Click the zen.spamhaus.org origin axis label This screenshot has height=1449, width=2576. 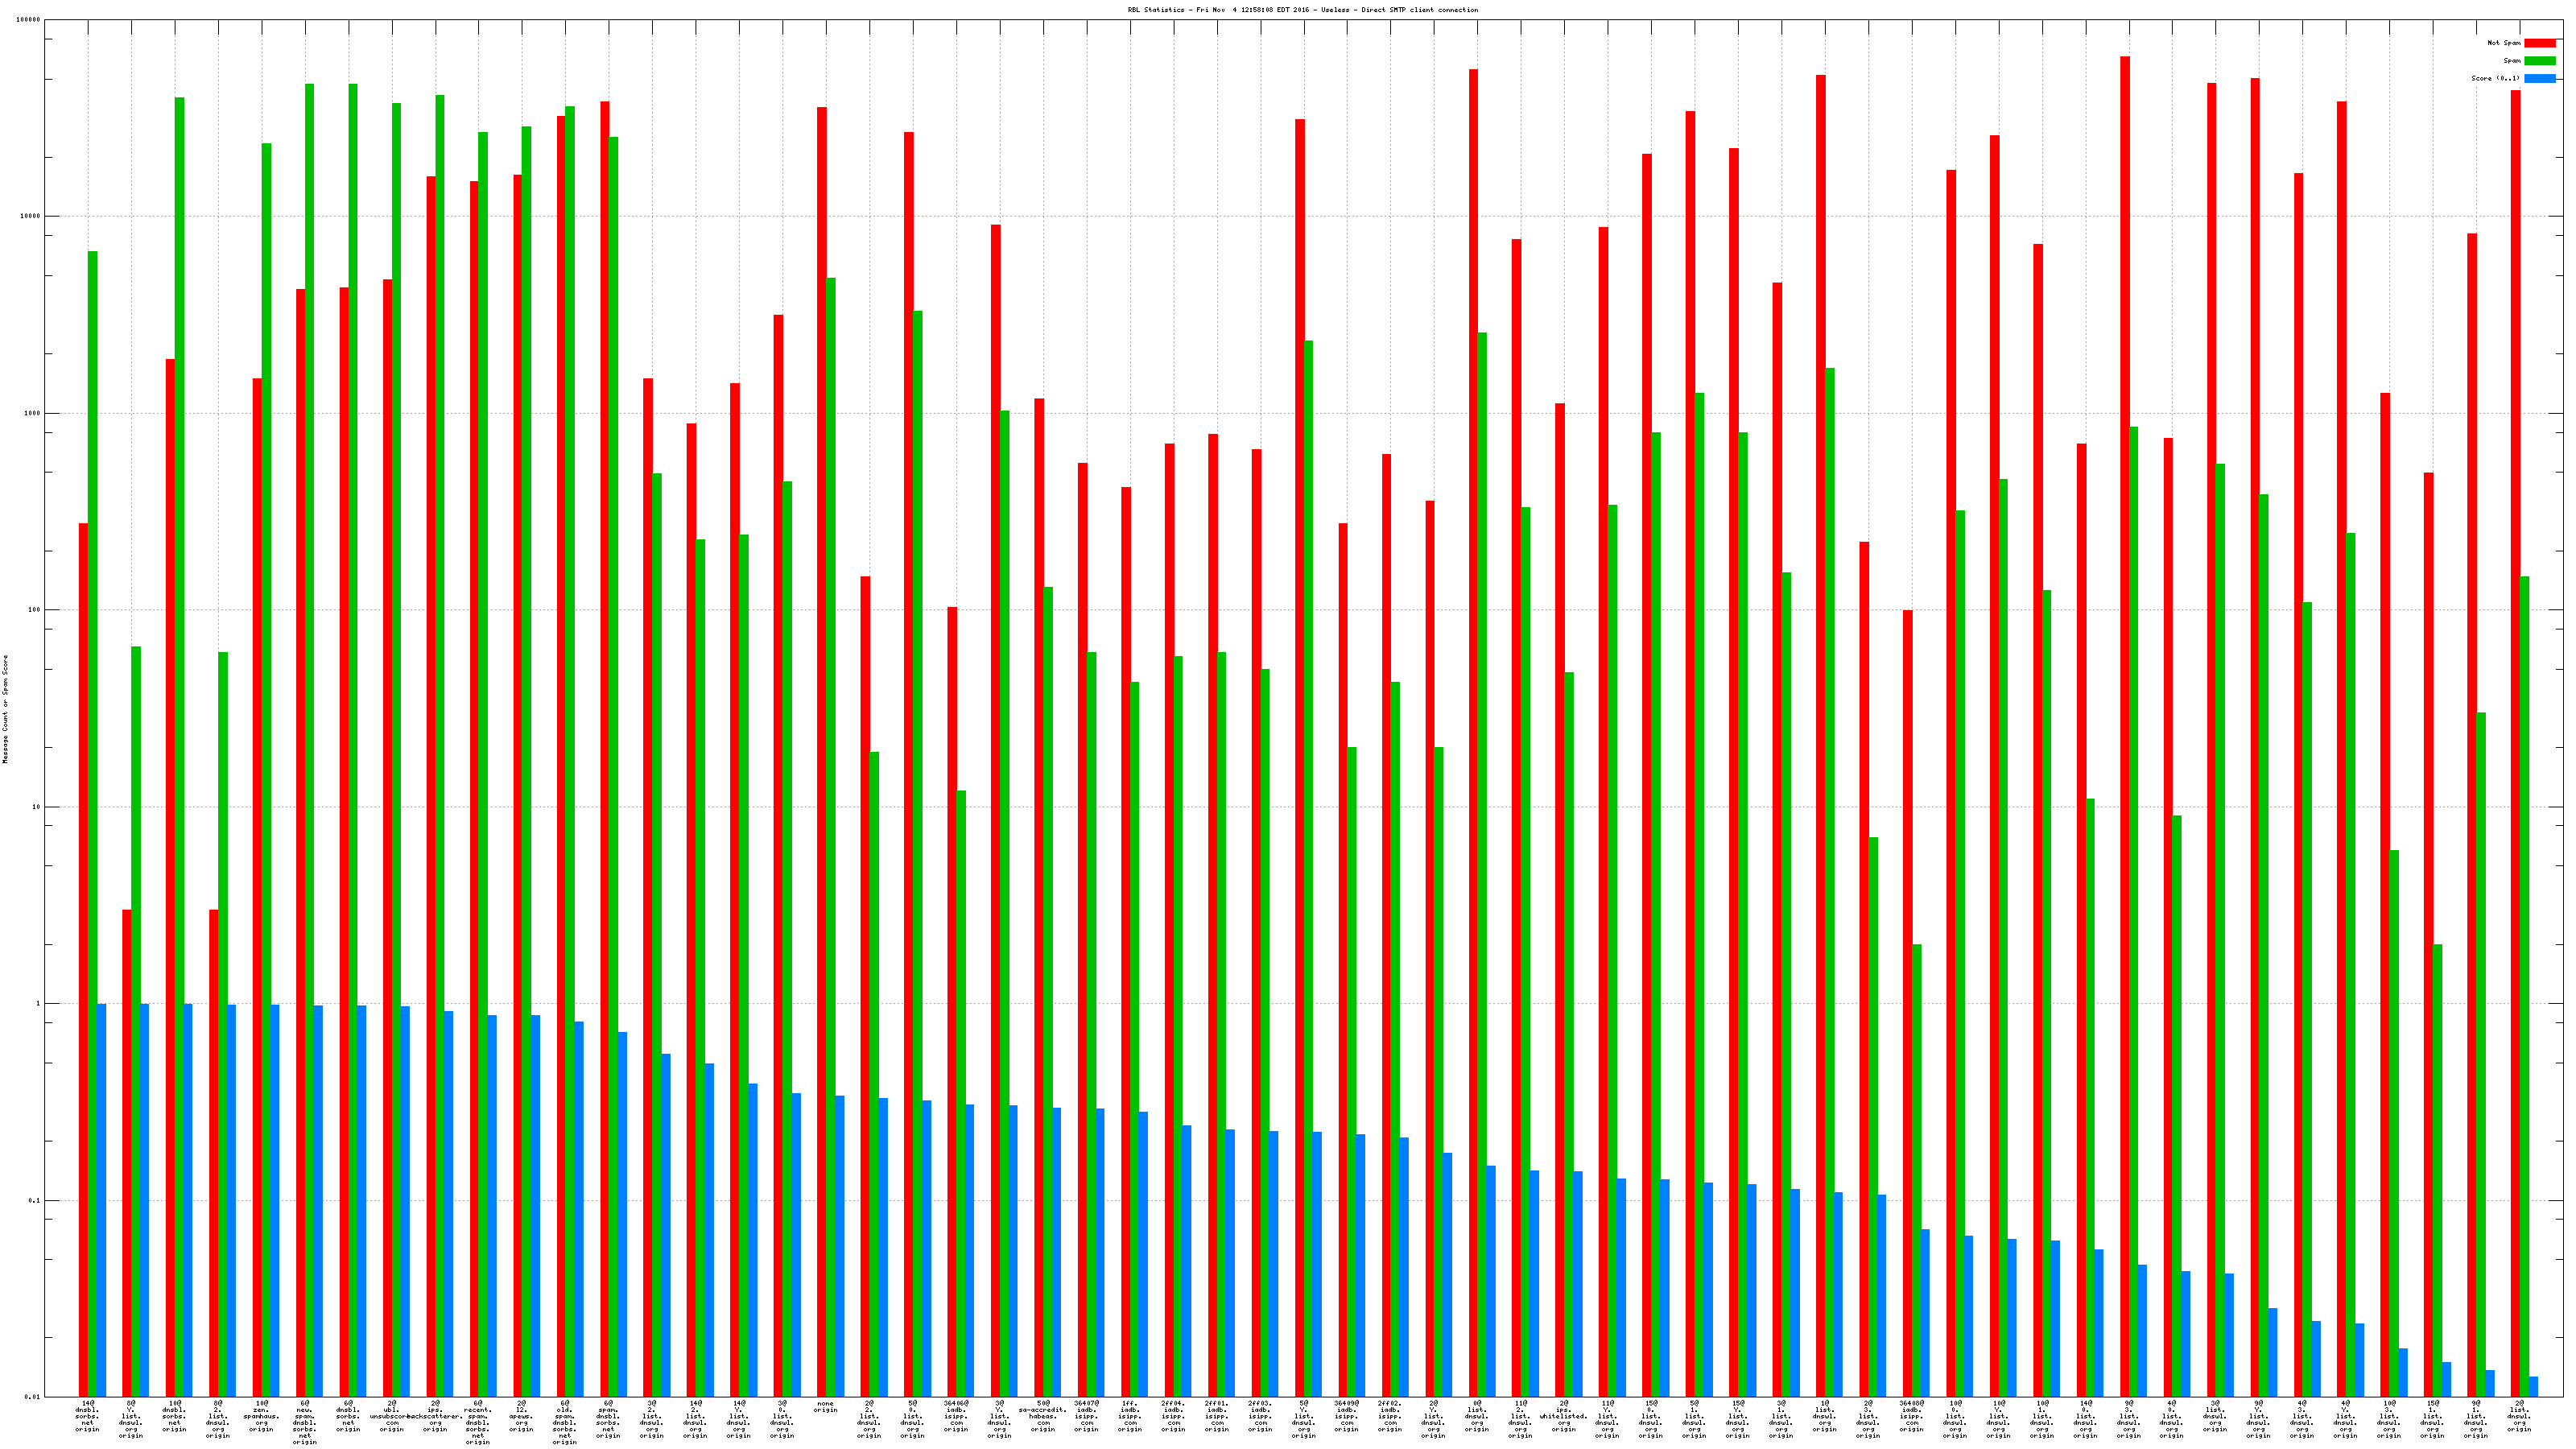261,1417
